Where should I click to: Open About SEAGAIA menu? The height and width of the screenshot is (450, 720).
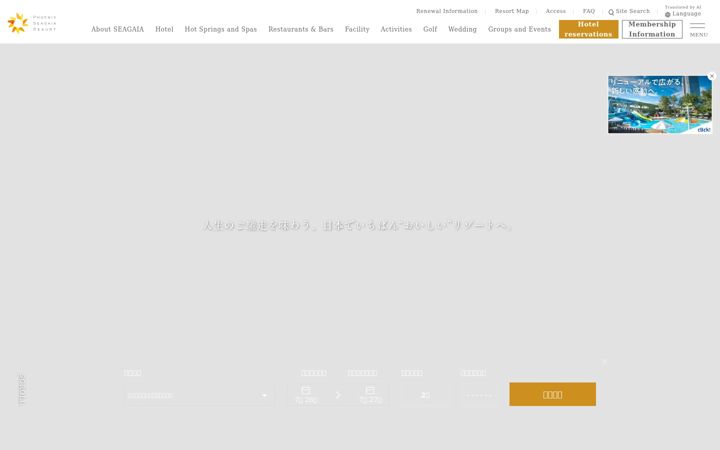click(x=118, y=29)
